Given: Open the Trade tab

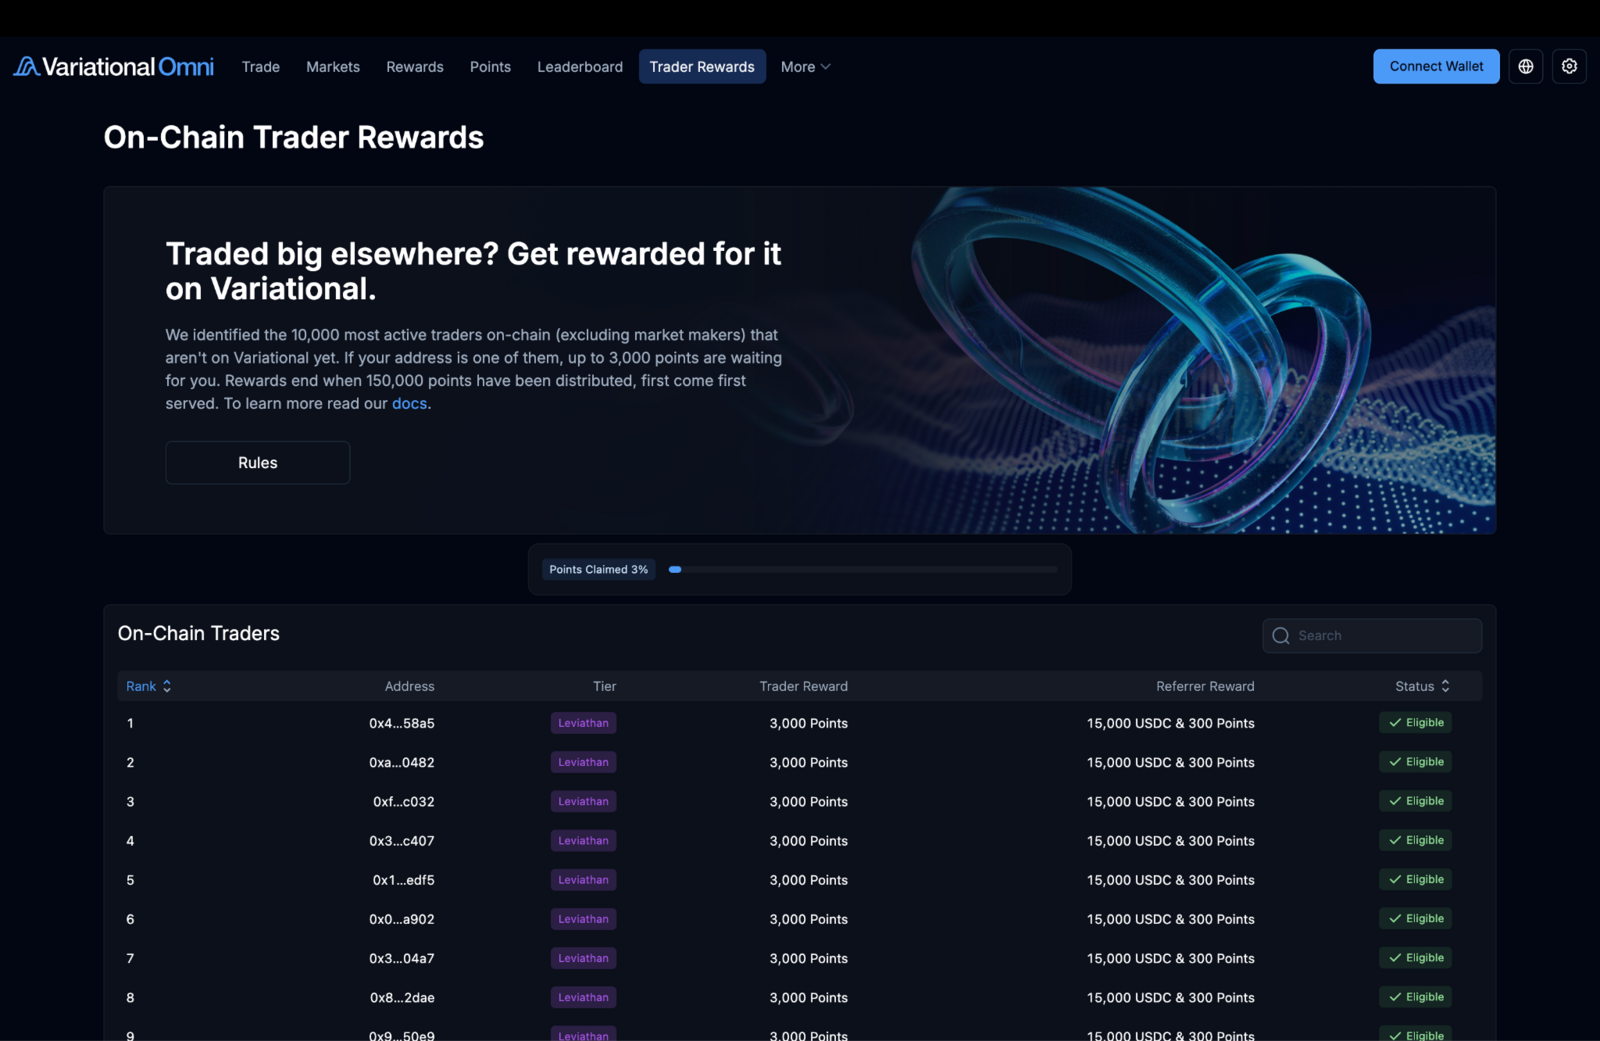Looking at the screenshot, I should (261, 67).
